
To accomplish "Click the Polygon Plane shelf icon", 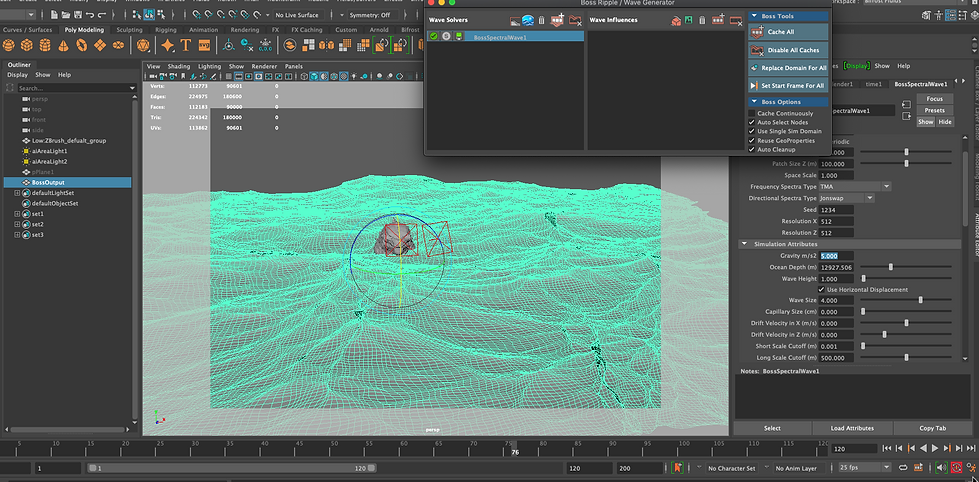I will tap(100, 45).
